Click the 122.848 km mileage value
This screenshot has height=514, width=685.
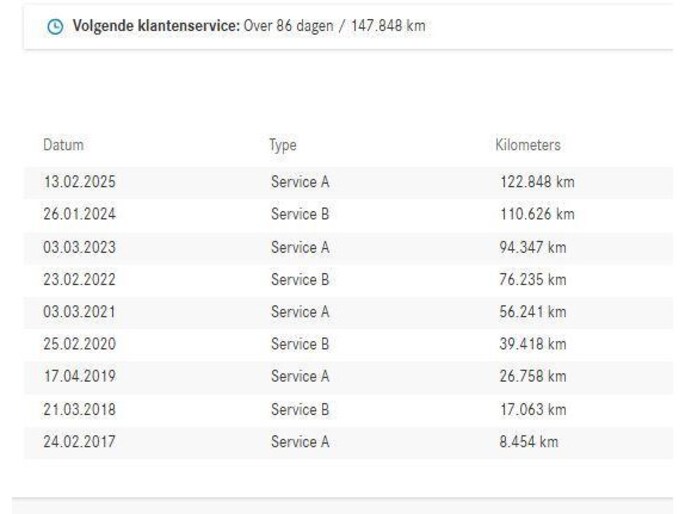[537, 182]
